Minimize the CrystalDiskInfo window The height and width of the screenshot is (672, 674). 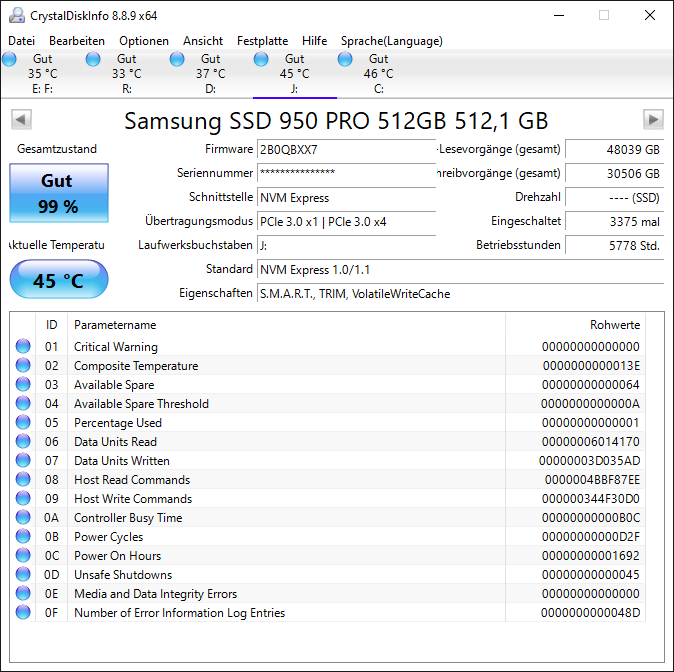559,15
